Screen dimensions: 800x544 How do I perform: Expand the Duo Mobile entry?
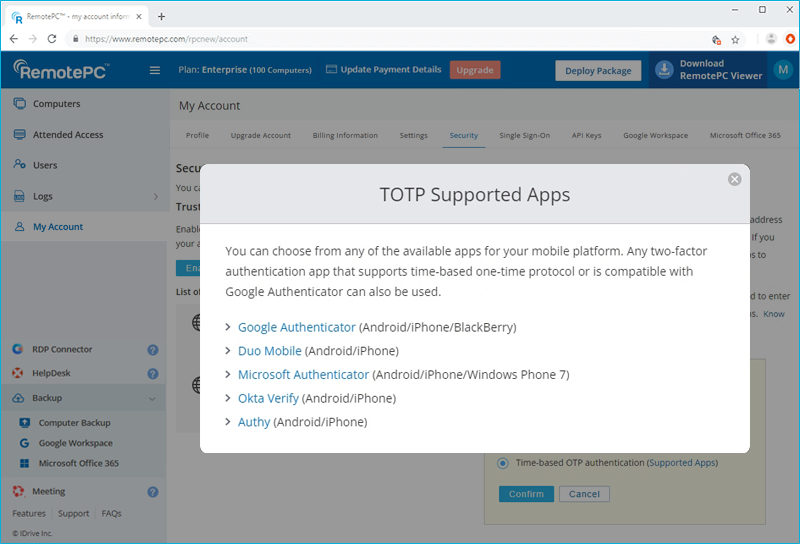click(229, 351)
